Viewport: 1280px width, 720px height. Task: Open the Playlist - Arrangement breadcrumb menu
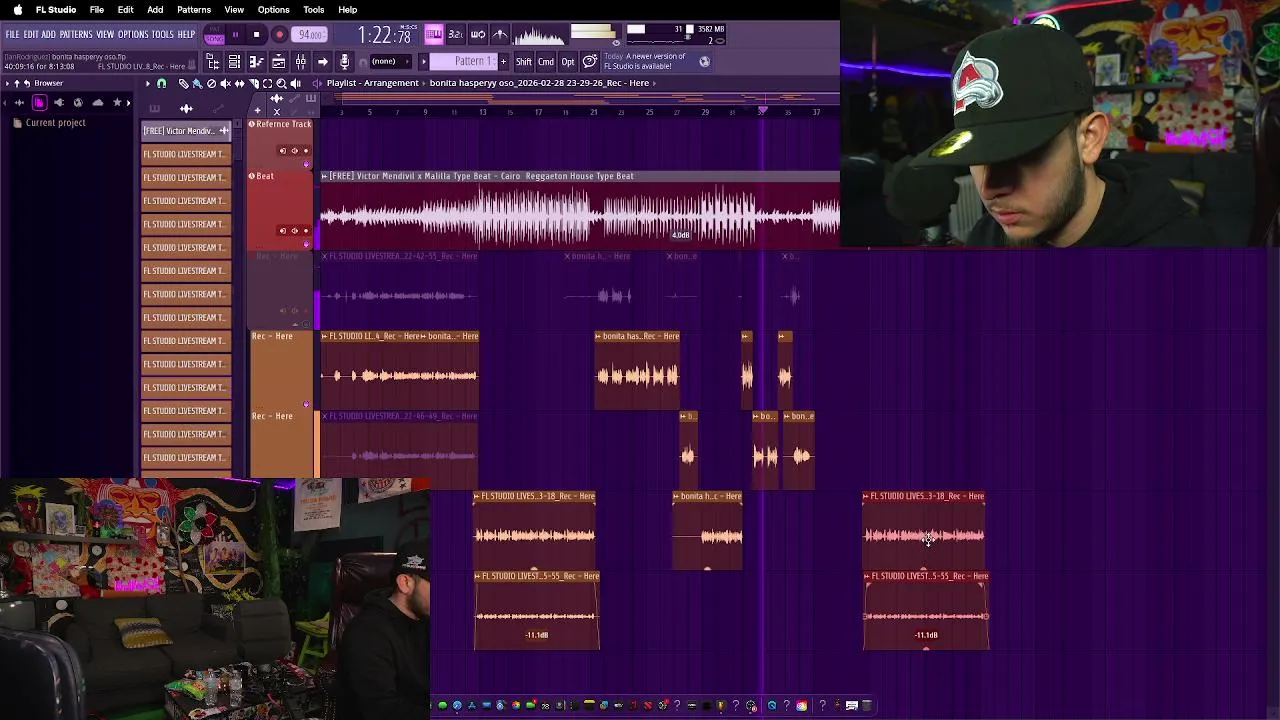(372, 83)
